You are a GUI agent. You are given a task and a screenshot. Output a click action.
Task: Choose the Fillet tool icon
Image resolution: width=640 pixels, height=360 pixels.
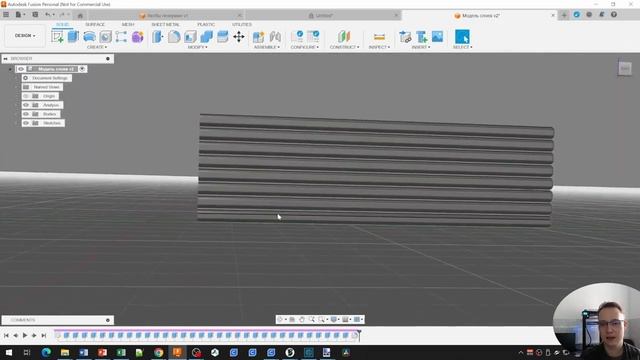pyautogui.click(x=174, y=37)
